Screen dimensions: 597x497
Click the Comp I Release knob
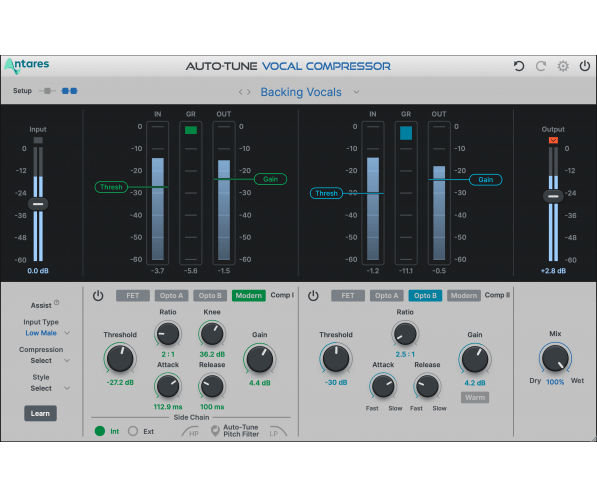pos(212,387)
